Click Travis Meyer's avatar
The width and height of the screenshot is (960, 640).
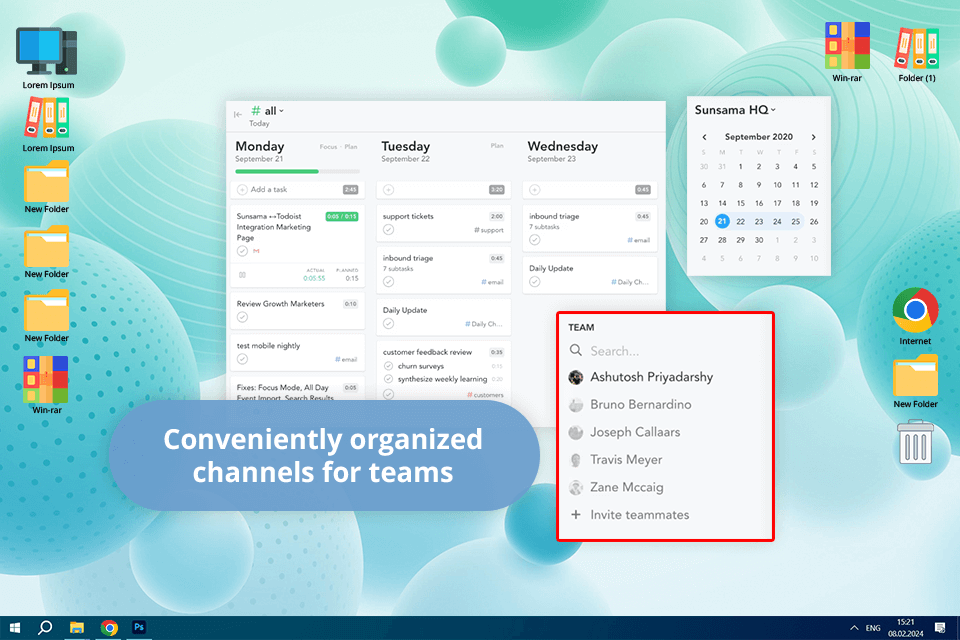(x=576, y=460)
